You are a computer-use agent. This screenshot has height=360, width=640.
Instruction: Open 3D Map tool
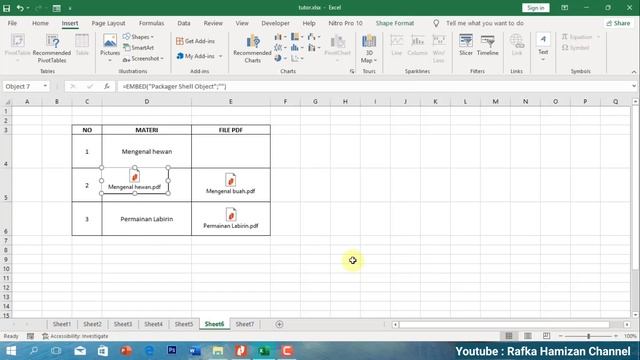pyautogui.click(x=369, y=49)
